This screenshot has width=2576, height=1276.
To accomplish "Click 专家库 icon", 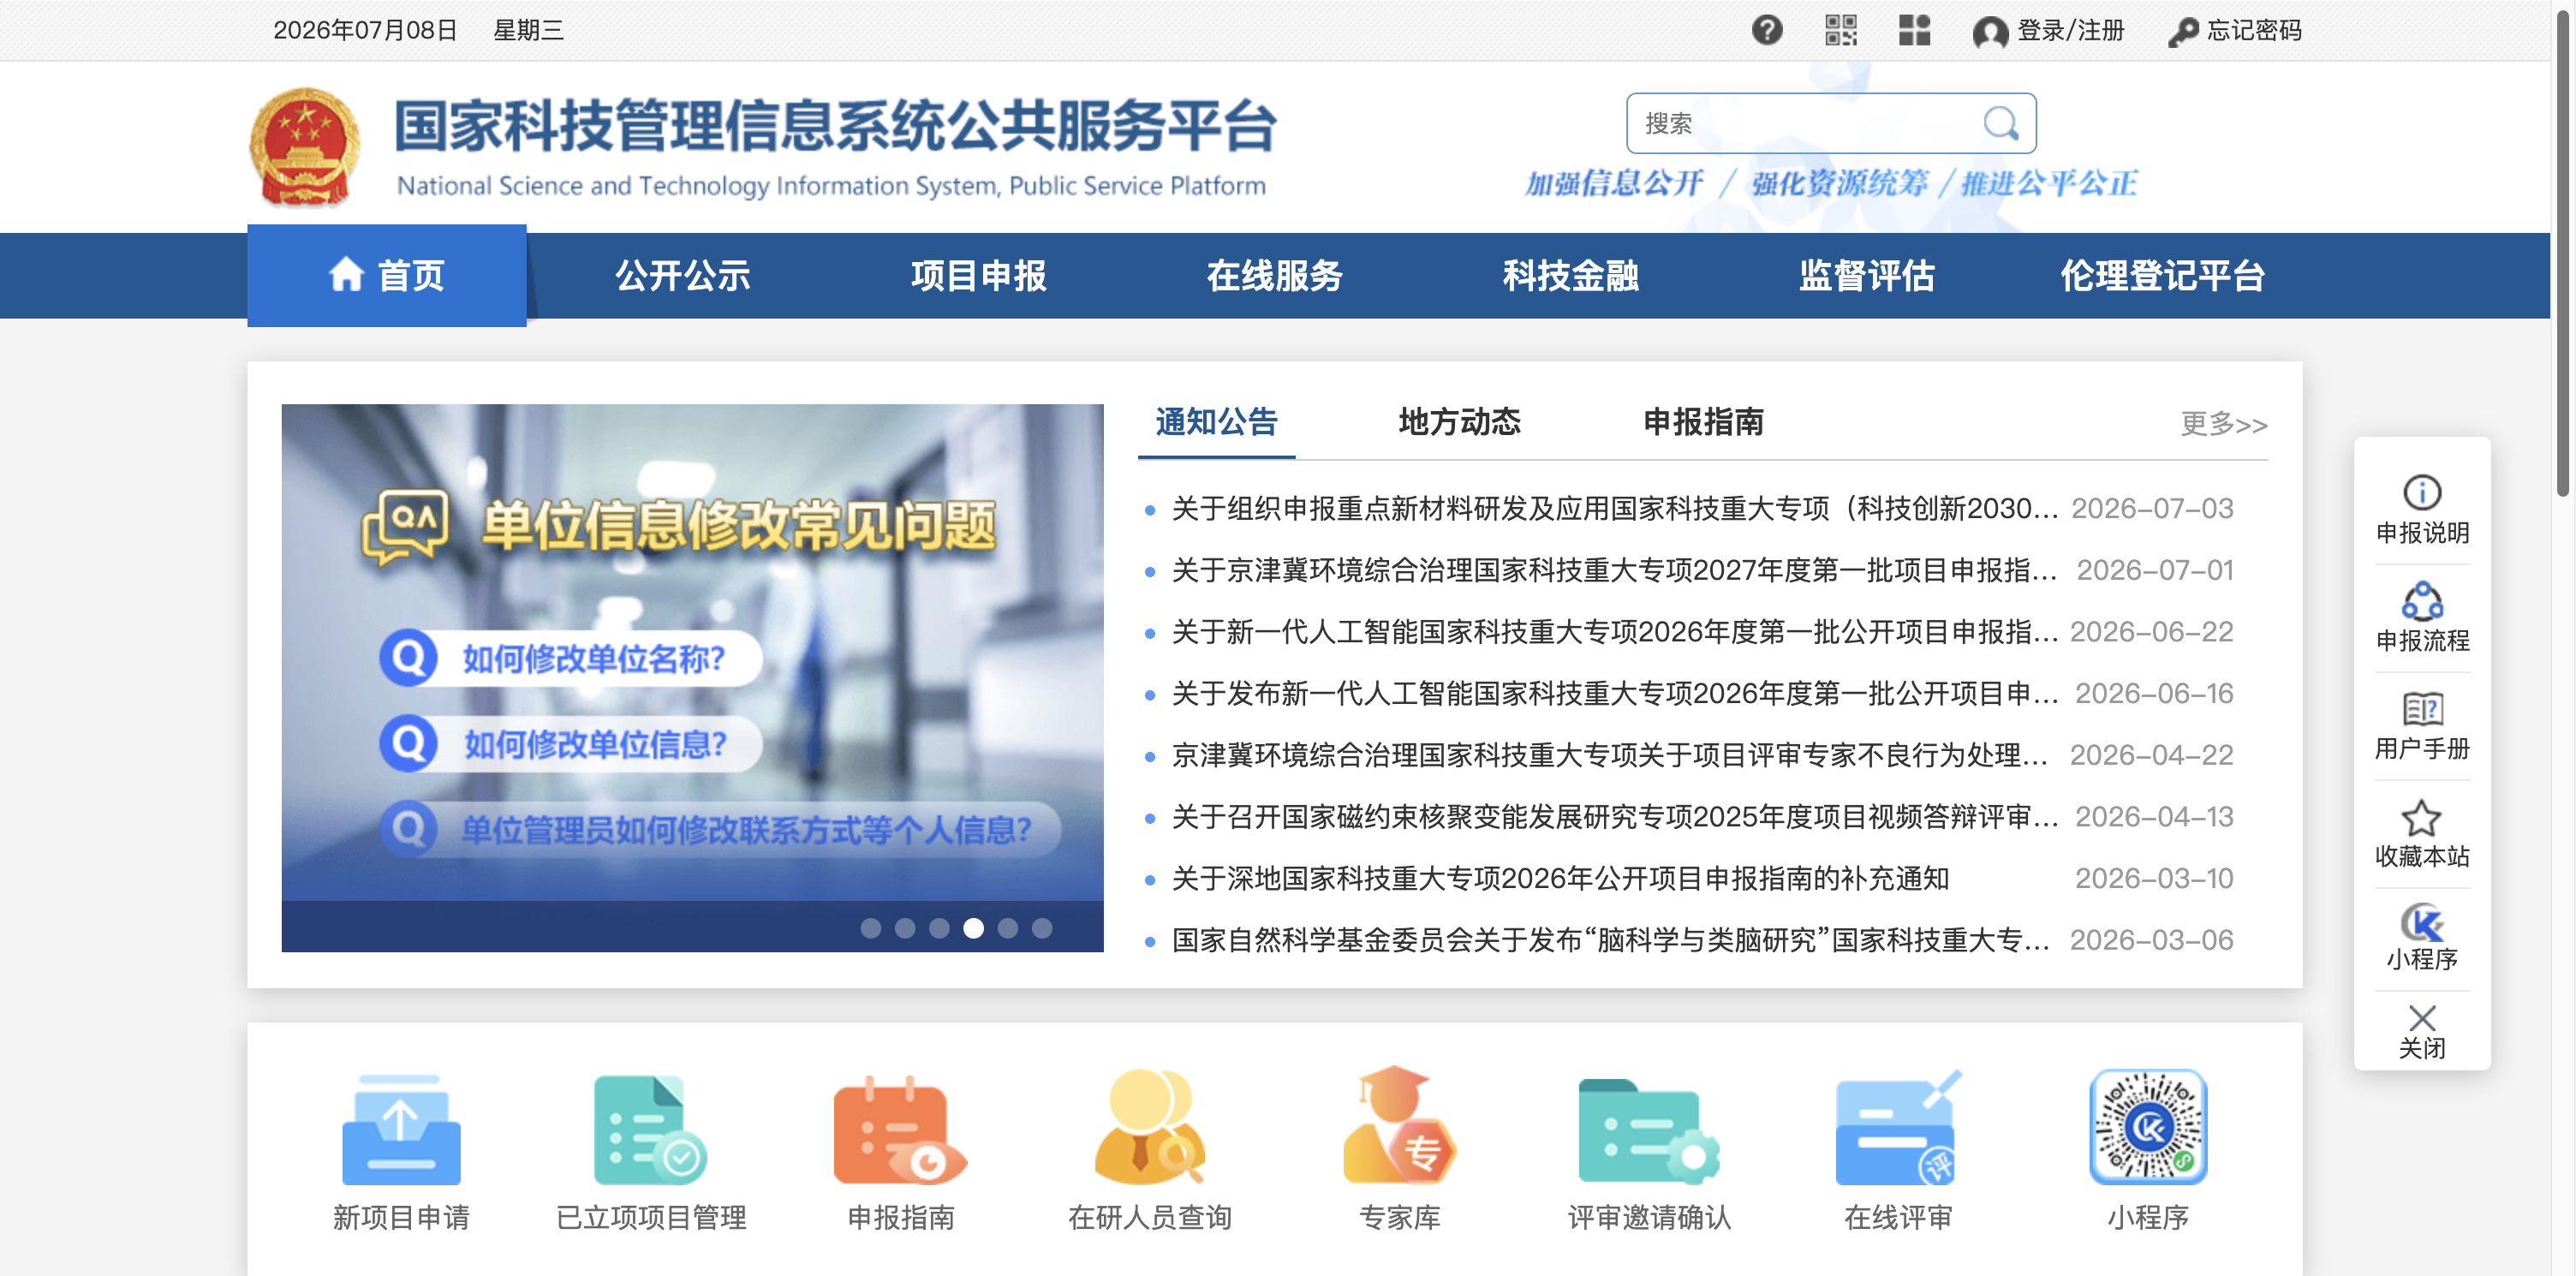I will point(1399,1125).
